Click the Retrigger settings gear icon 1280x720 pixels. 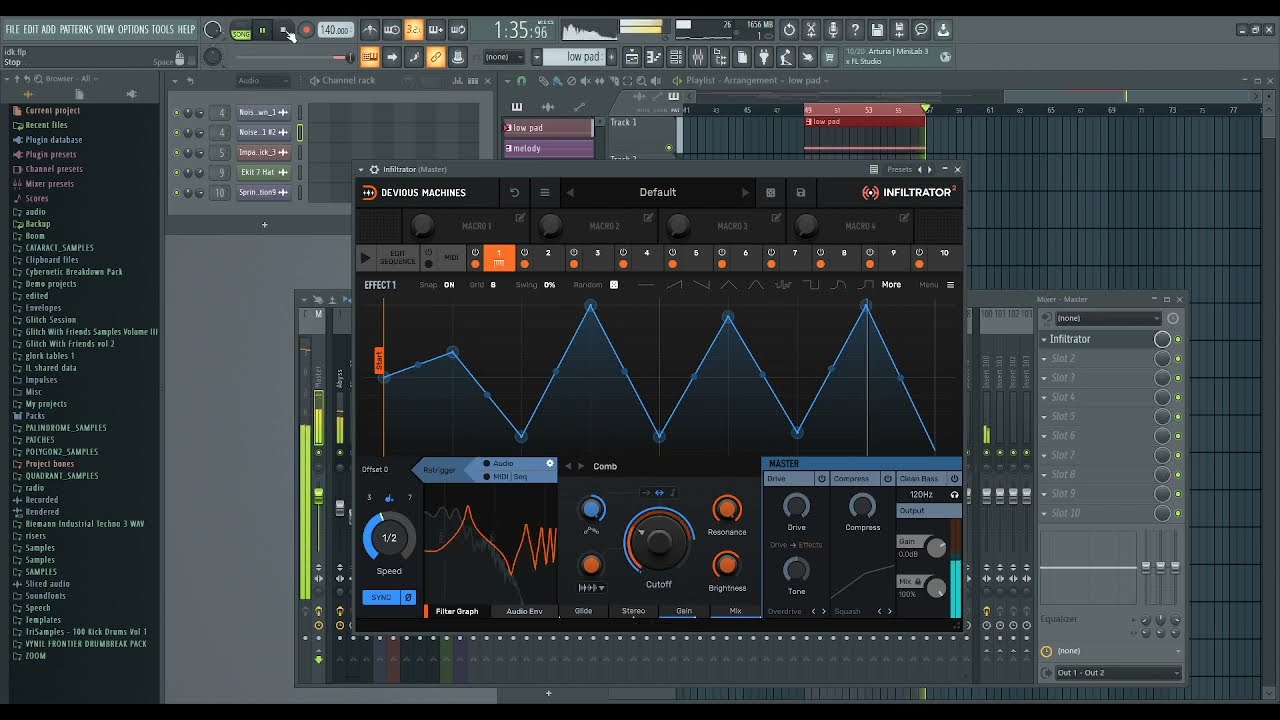click(x=549, y=463)
